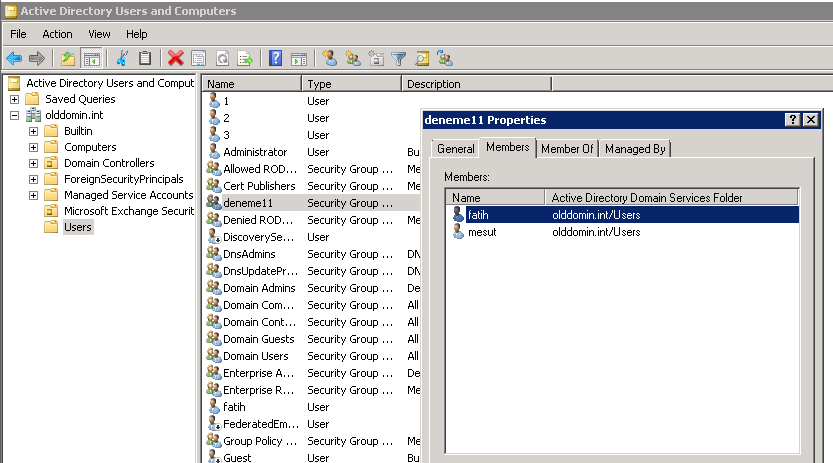This screenshot has width=833, height=463.
Task: Select Domain Controllers in the tree
Action: pos(109,163)
